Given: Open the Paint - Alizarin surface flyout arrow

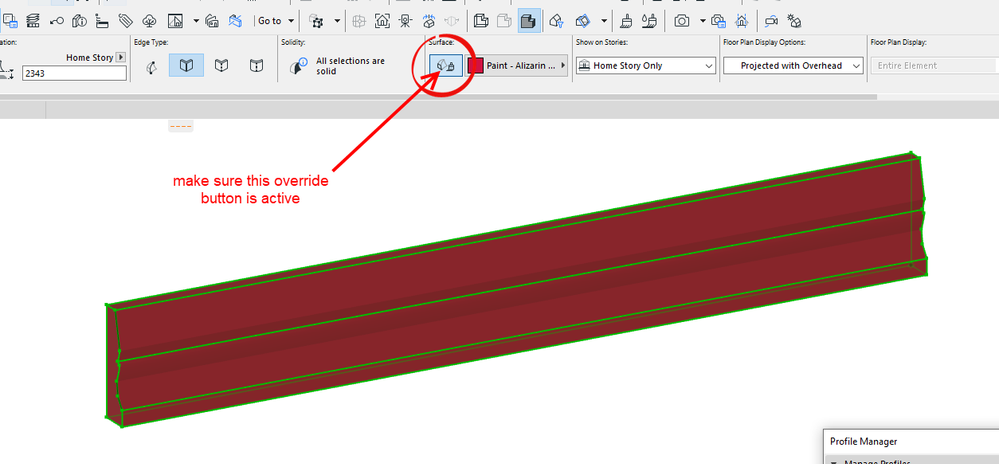Looking at the screenshot, I should [563, 66].
